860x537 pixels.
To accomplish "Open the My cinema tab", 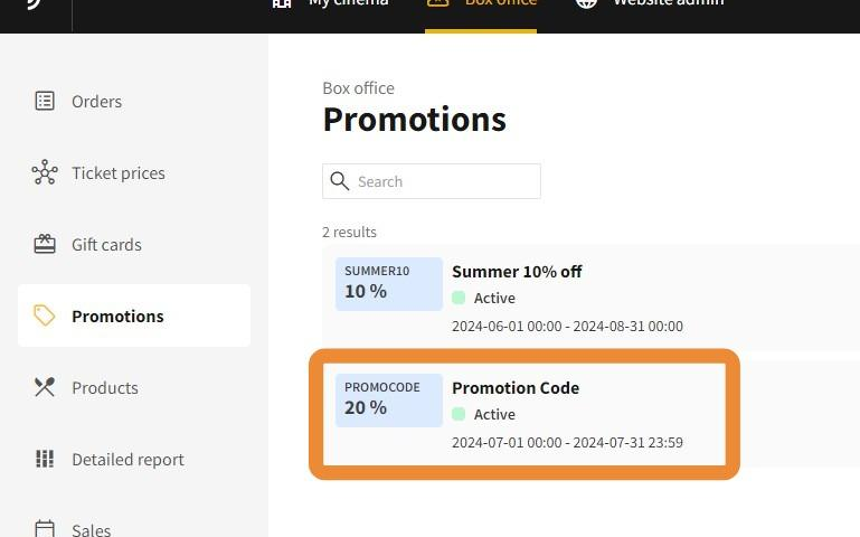I will (329, 5).
